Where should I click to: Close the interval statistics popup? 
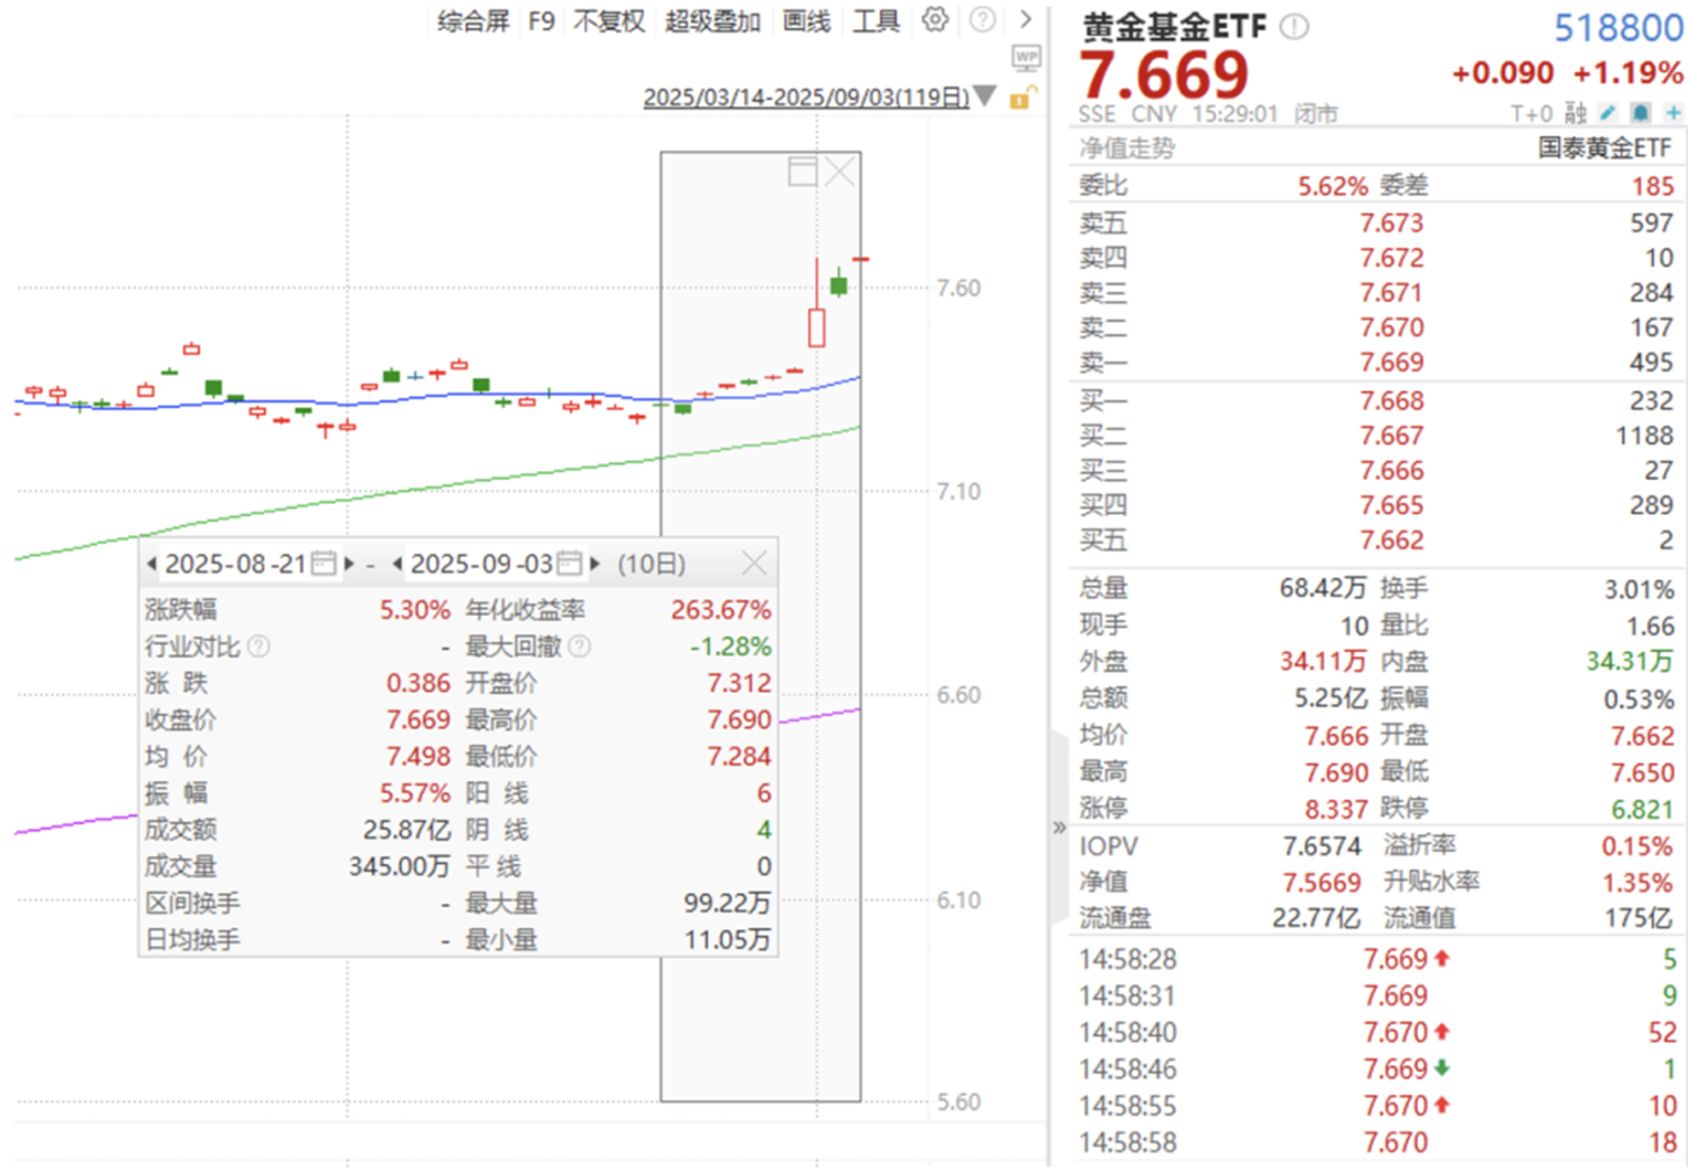[x=755, y=562]
